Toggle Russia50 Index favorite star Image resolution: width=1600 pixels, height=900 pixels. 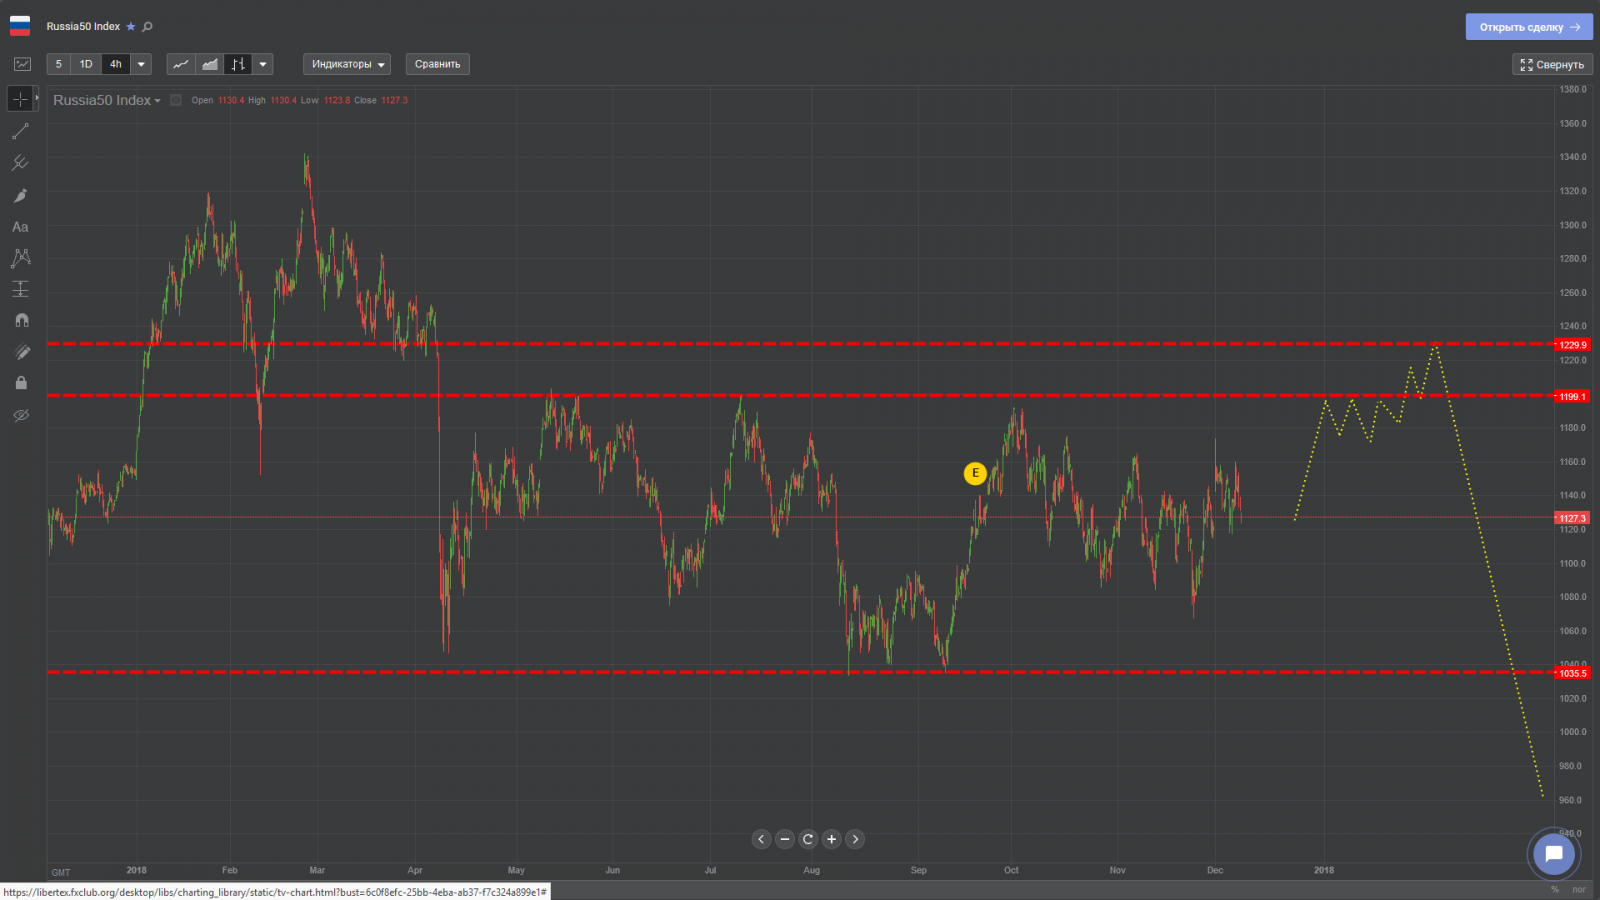[x=131, y=27]
